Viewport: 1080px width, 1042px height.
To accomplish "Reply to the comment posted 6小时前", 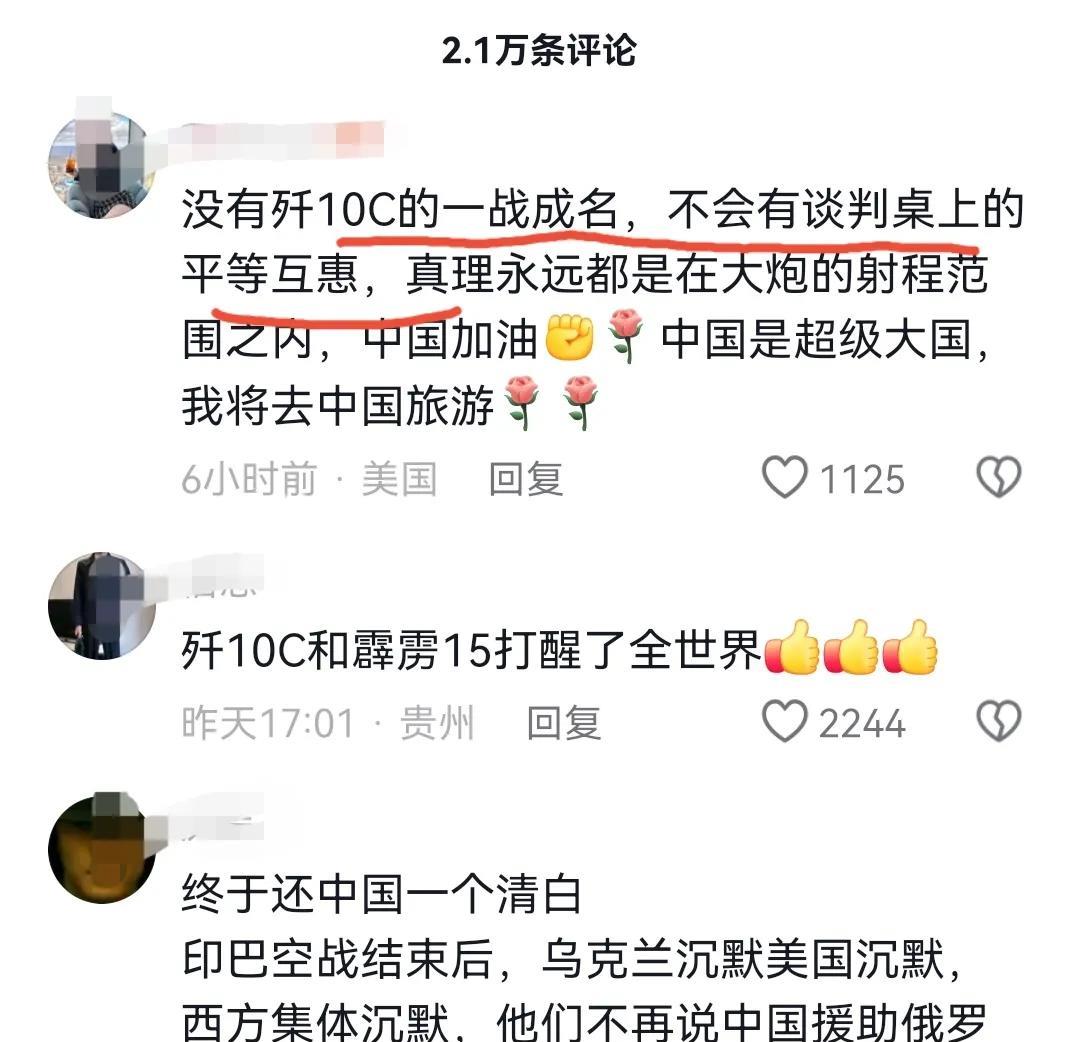I will click(526, 479).
